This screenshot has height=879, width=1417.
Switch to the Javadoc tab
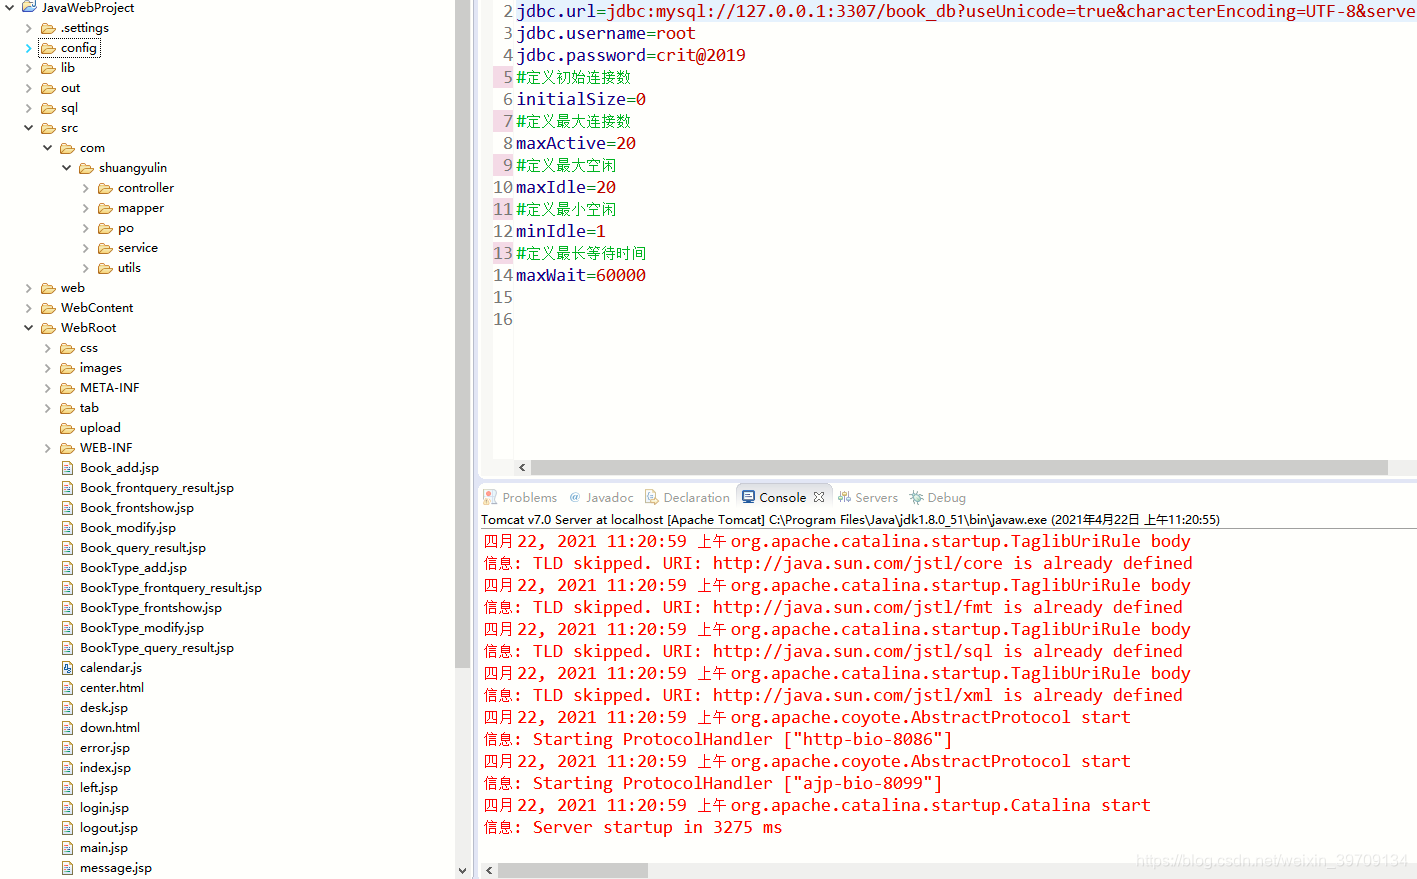pos(601,497)
